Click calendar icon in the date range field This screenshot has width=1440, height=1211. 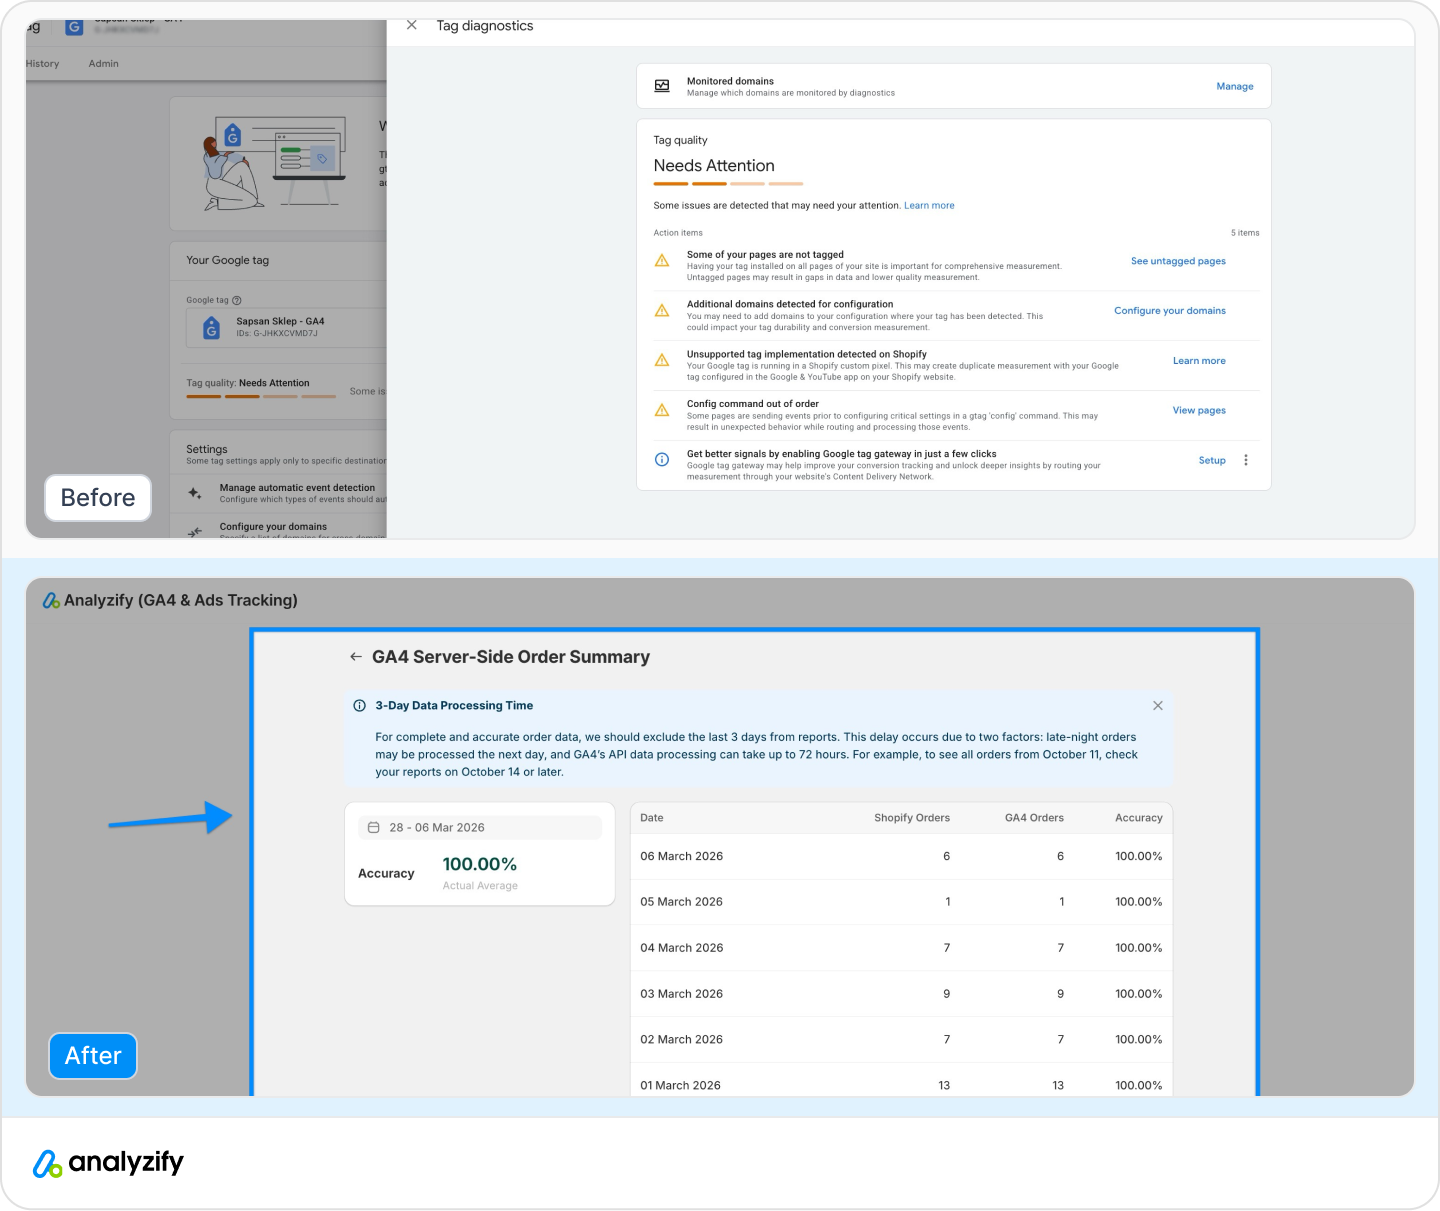click(374, 828)
